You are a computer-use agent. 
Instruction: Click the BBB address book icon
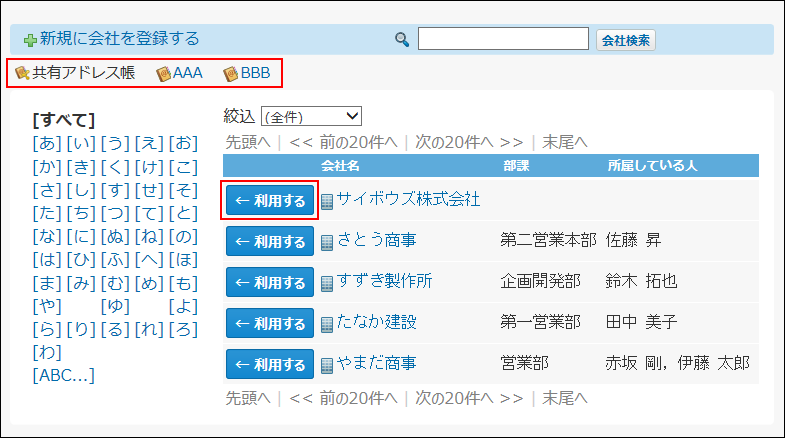[x=230, y=74]
